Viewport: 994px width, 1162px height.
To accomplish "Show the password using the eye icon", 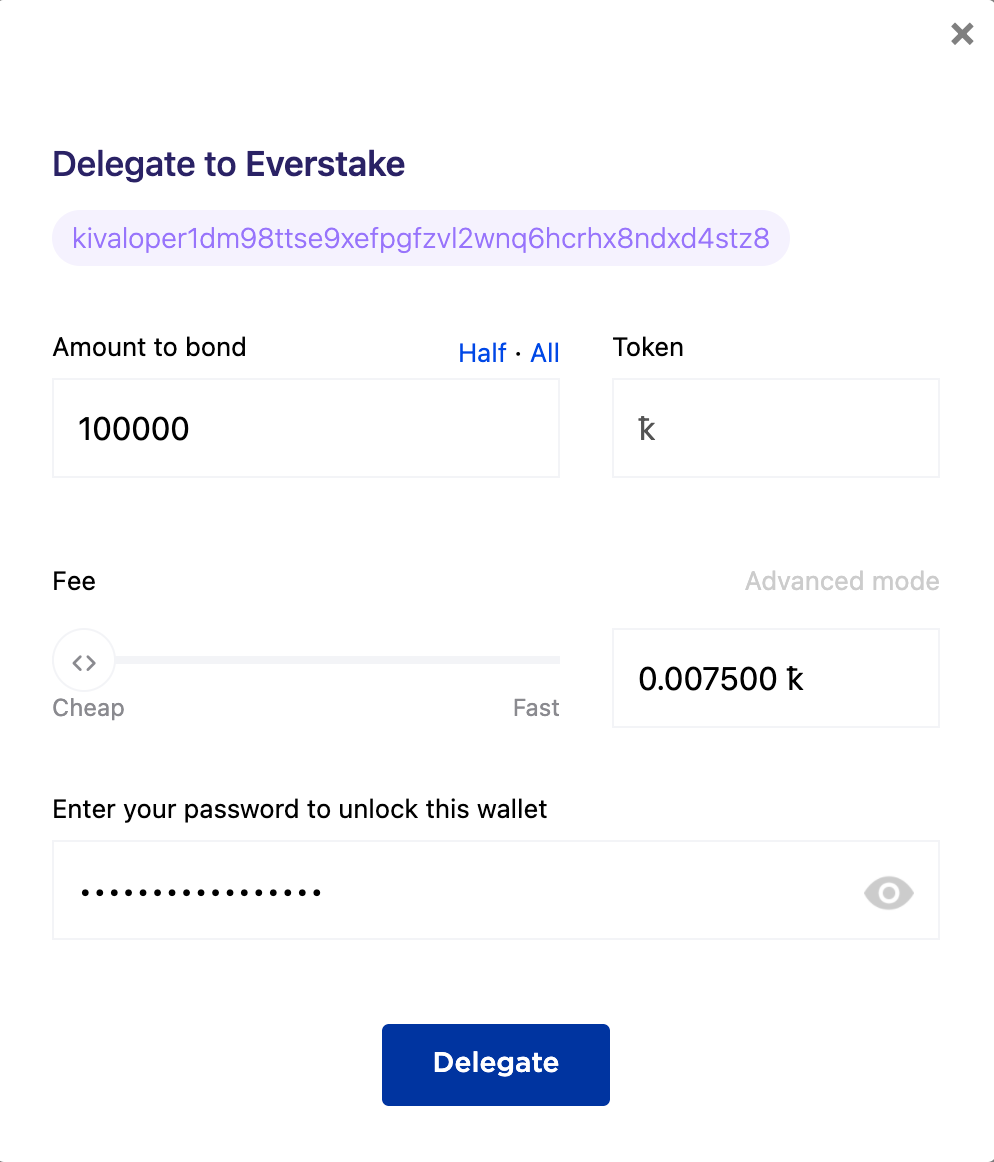I will coord(889,892).
